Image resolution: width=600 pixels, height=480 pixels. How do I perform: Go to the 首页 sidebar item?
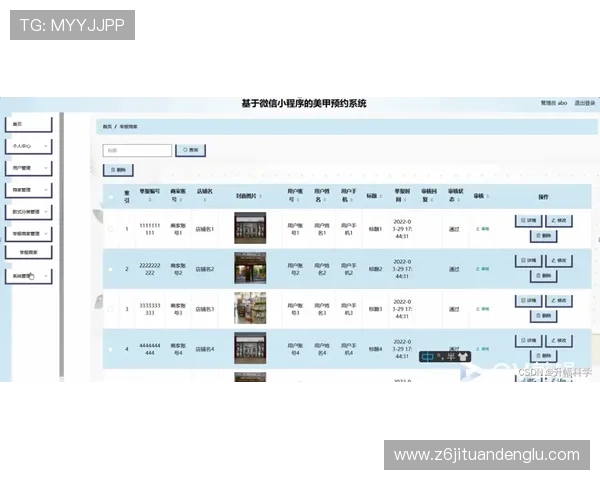coord(29,124)
